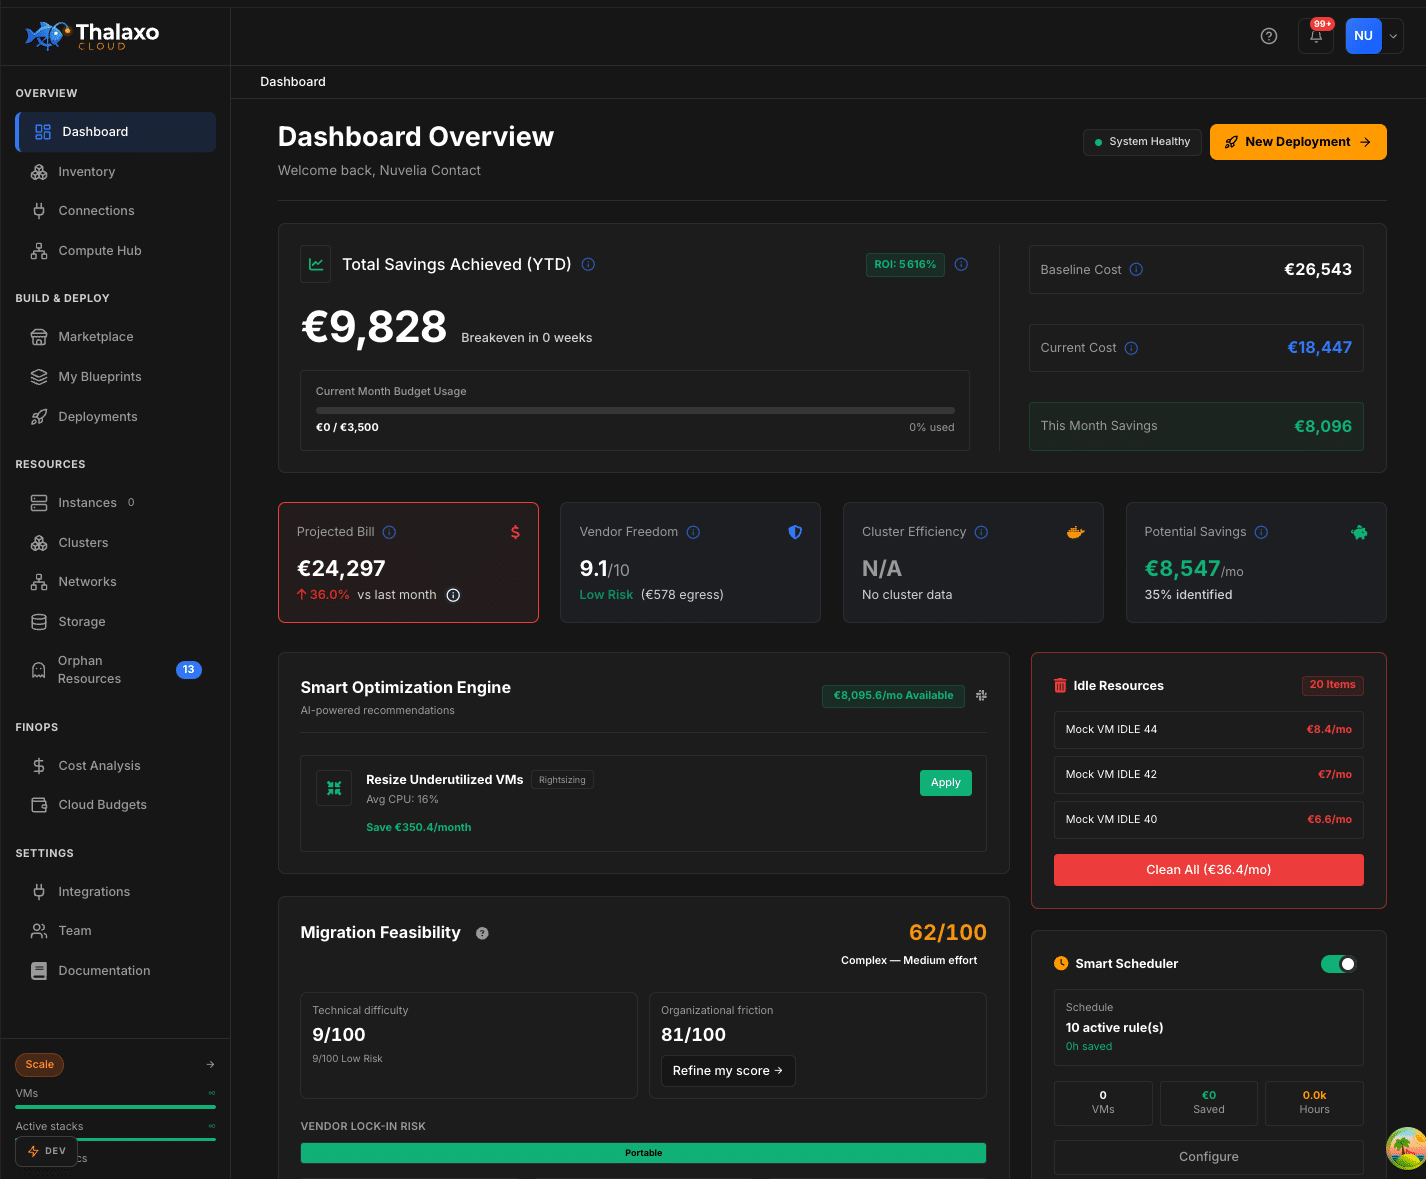Click the Team people icon
Screen dimensions: 1426x1179
[x=39, y=931]
